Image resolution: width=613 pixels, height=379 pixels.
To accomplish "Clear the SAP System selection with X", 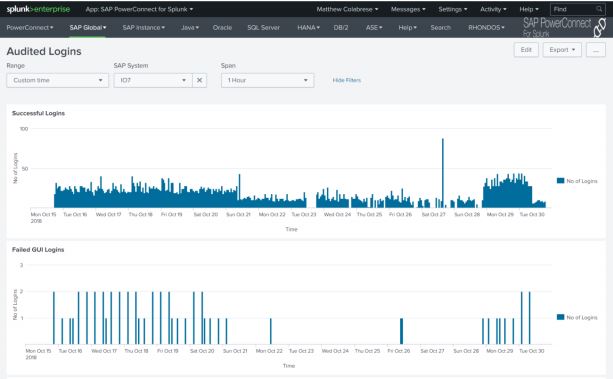I will coord(199,80).
